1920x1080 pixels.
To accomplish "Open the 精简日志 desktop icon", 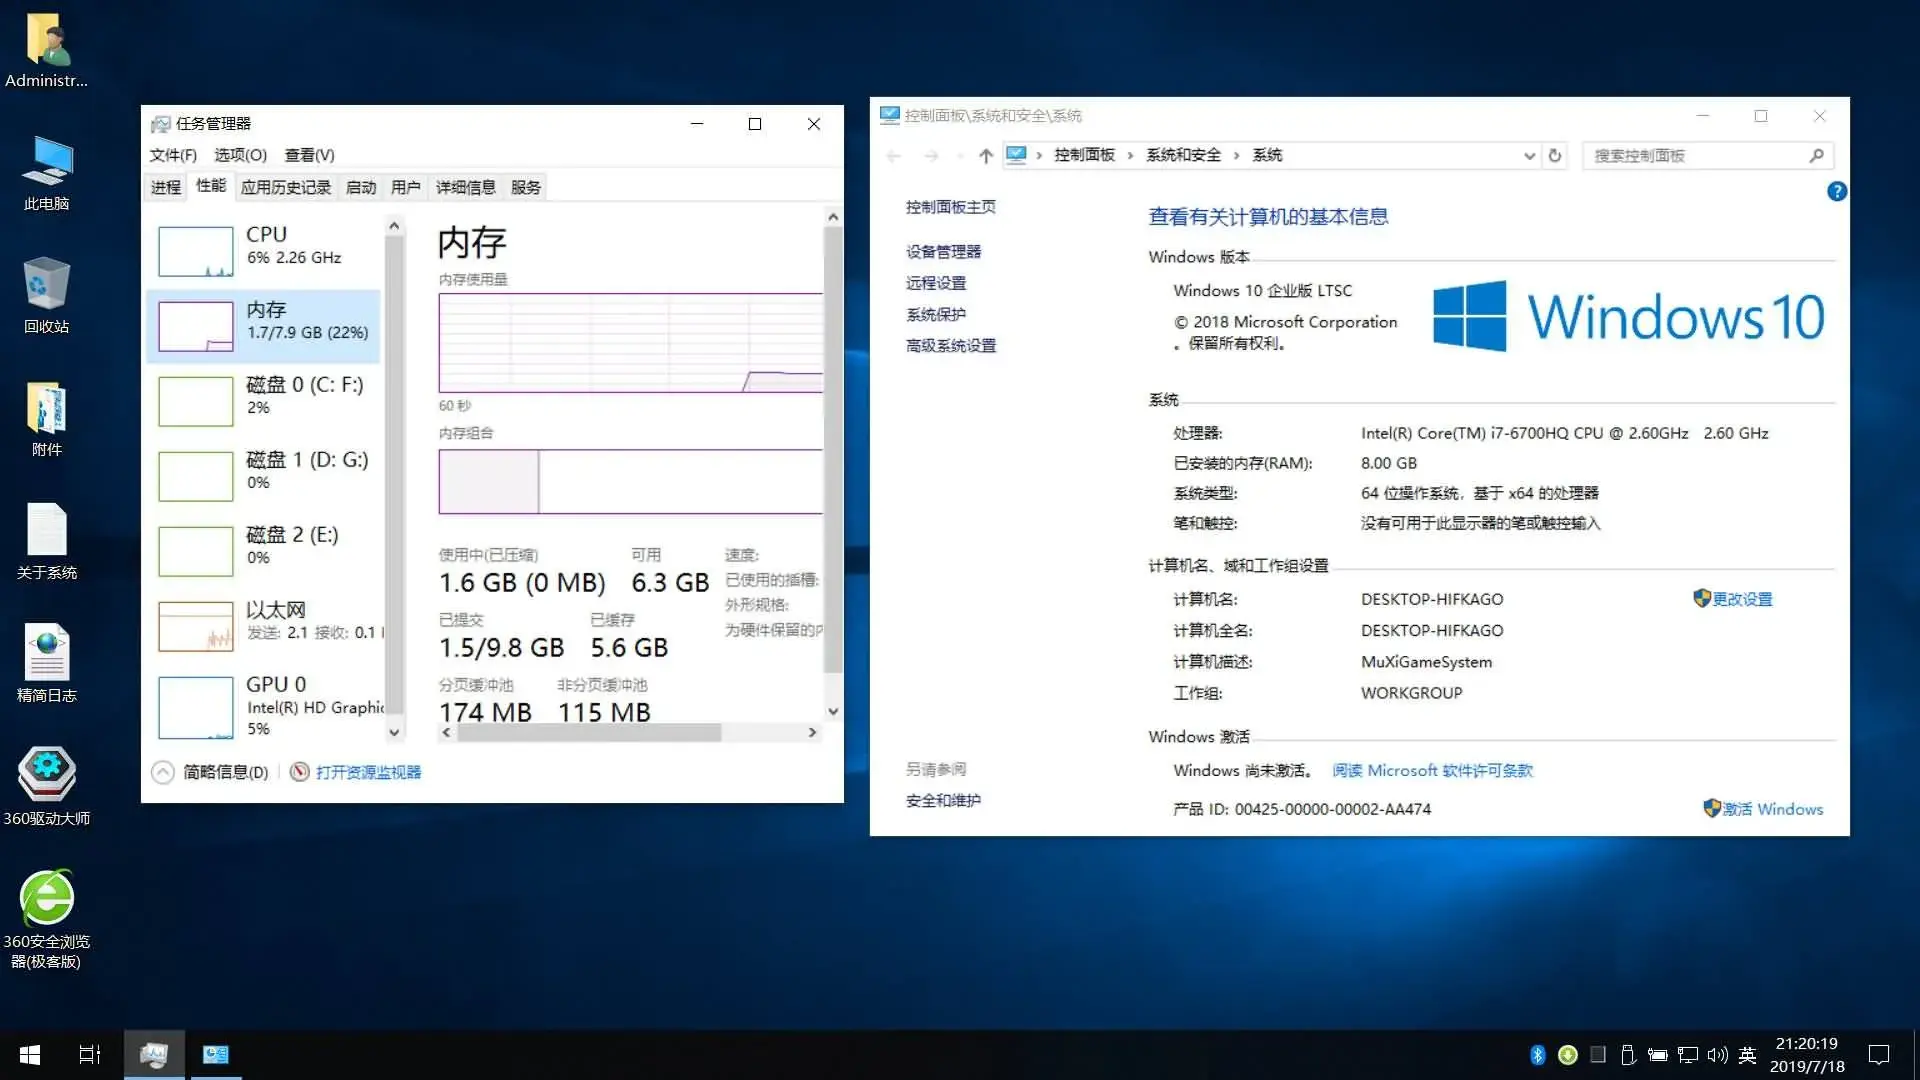I will (x=47, y=664).
